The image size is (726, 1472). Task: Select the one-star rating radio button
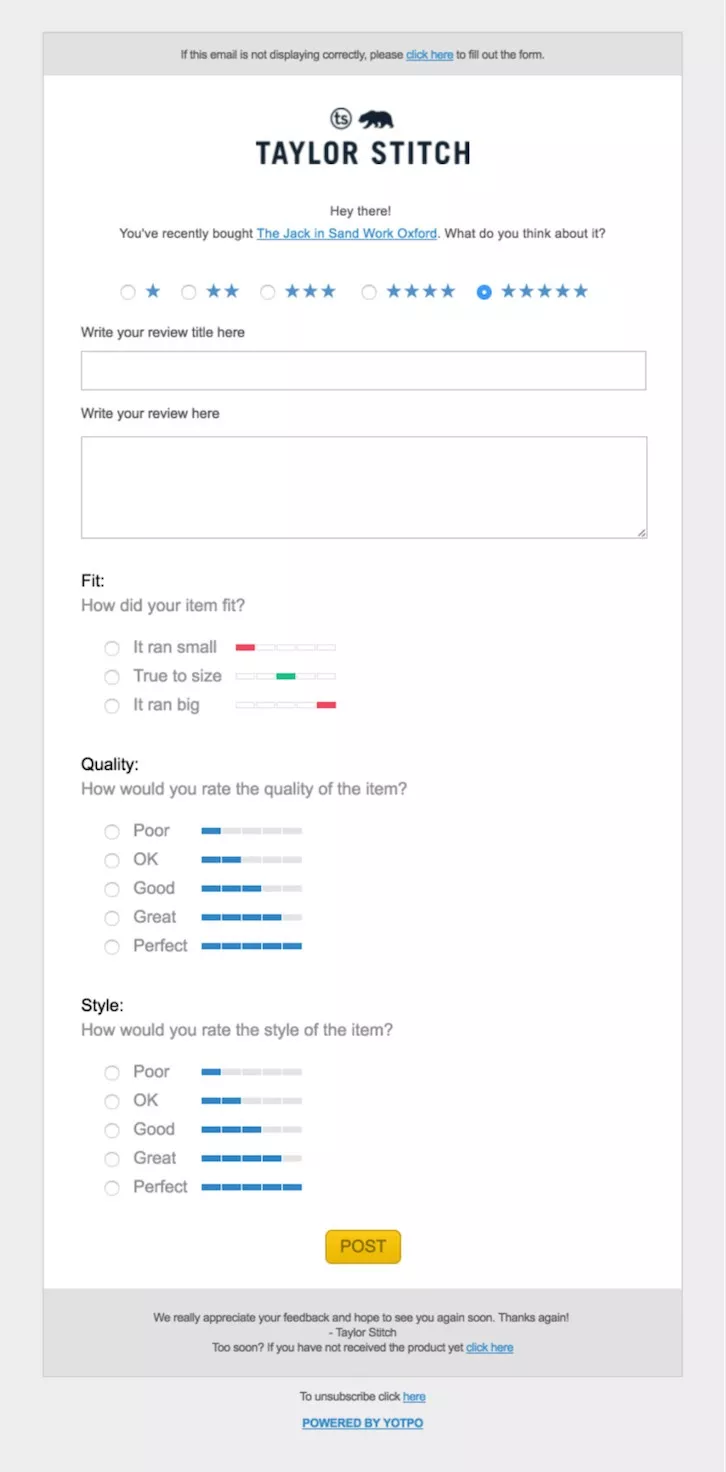[x=128, y=293]
